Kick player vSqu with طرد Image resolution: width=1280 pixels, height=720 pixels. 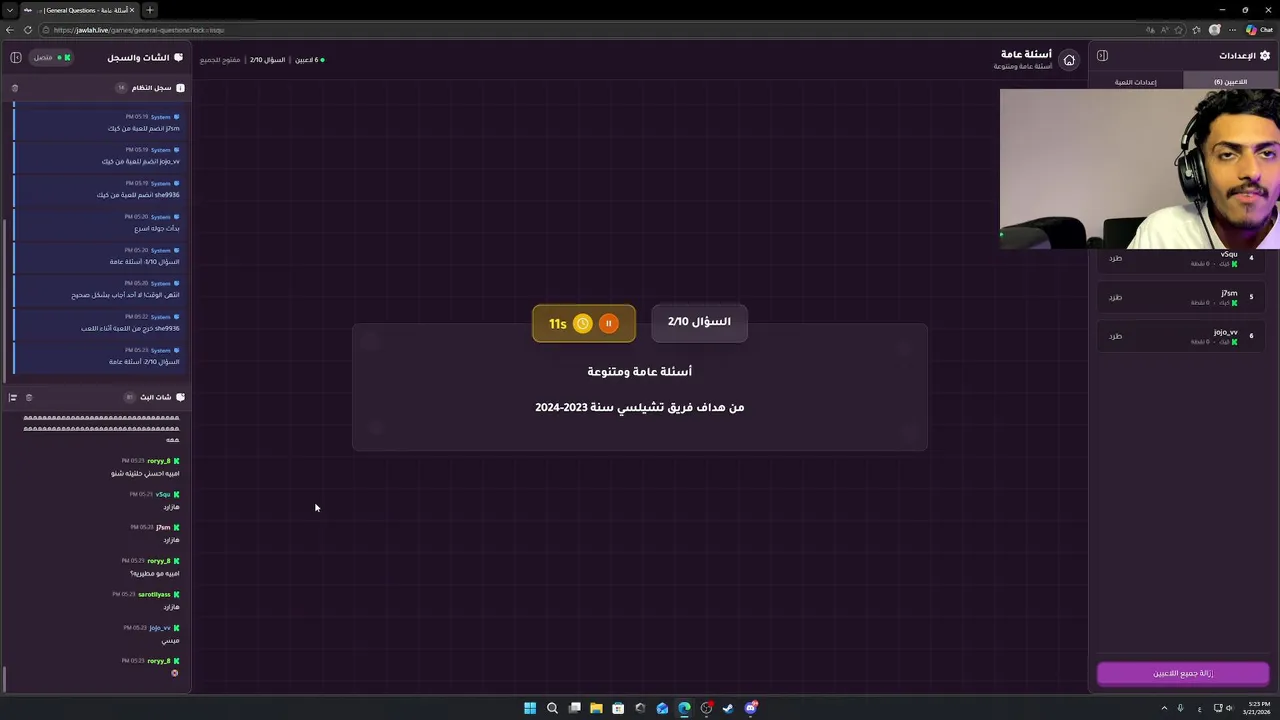click(1115, 258)
